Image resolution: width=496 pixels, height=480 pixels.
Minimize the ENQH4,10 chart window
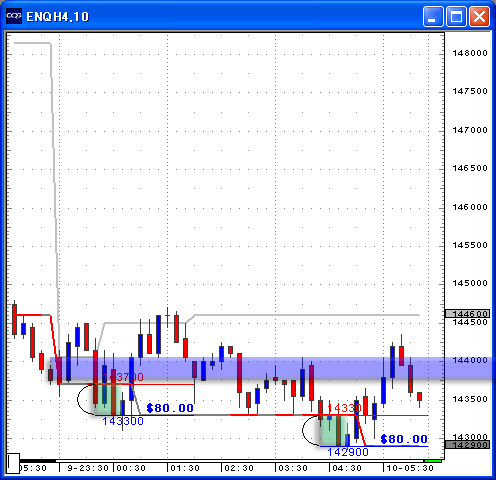click(x=433, y=16)
